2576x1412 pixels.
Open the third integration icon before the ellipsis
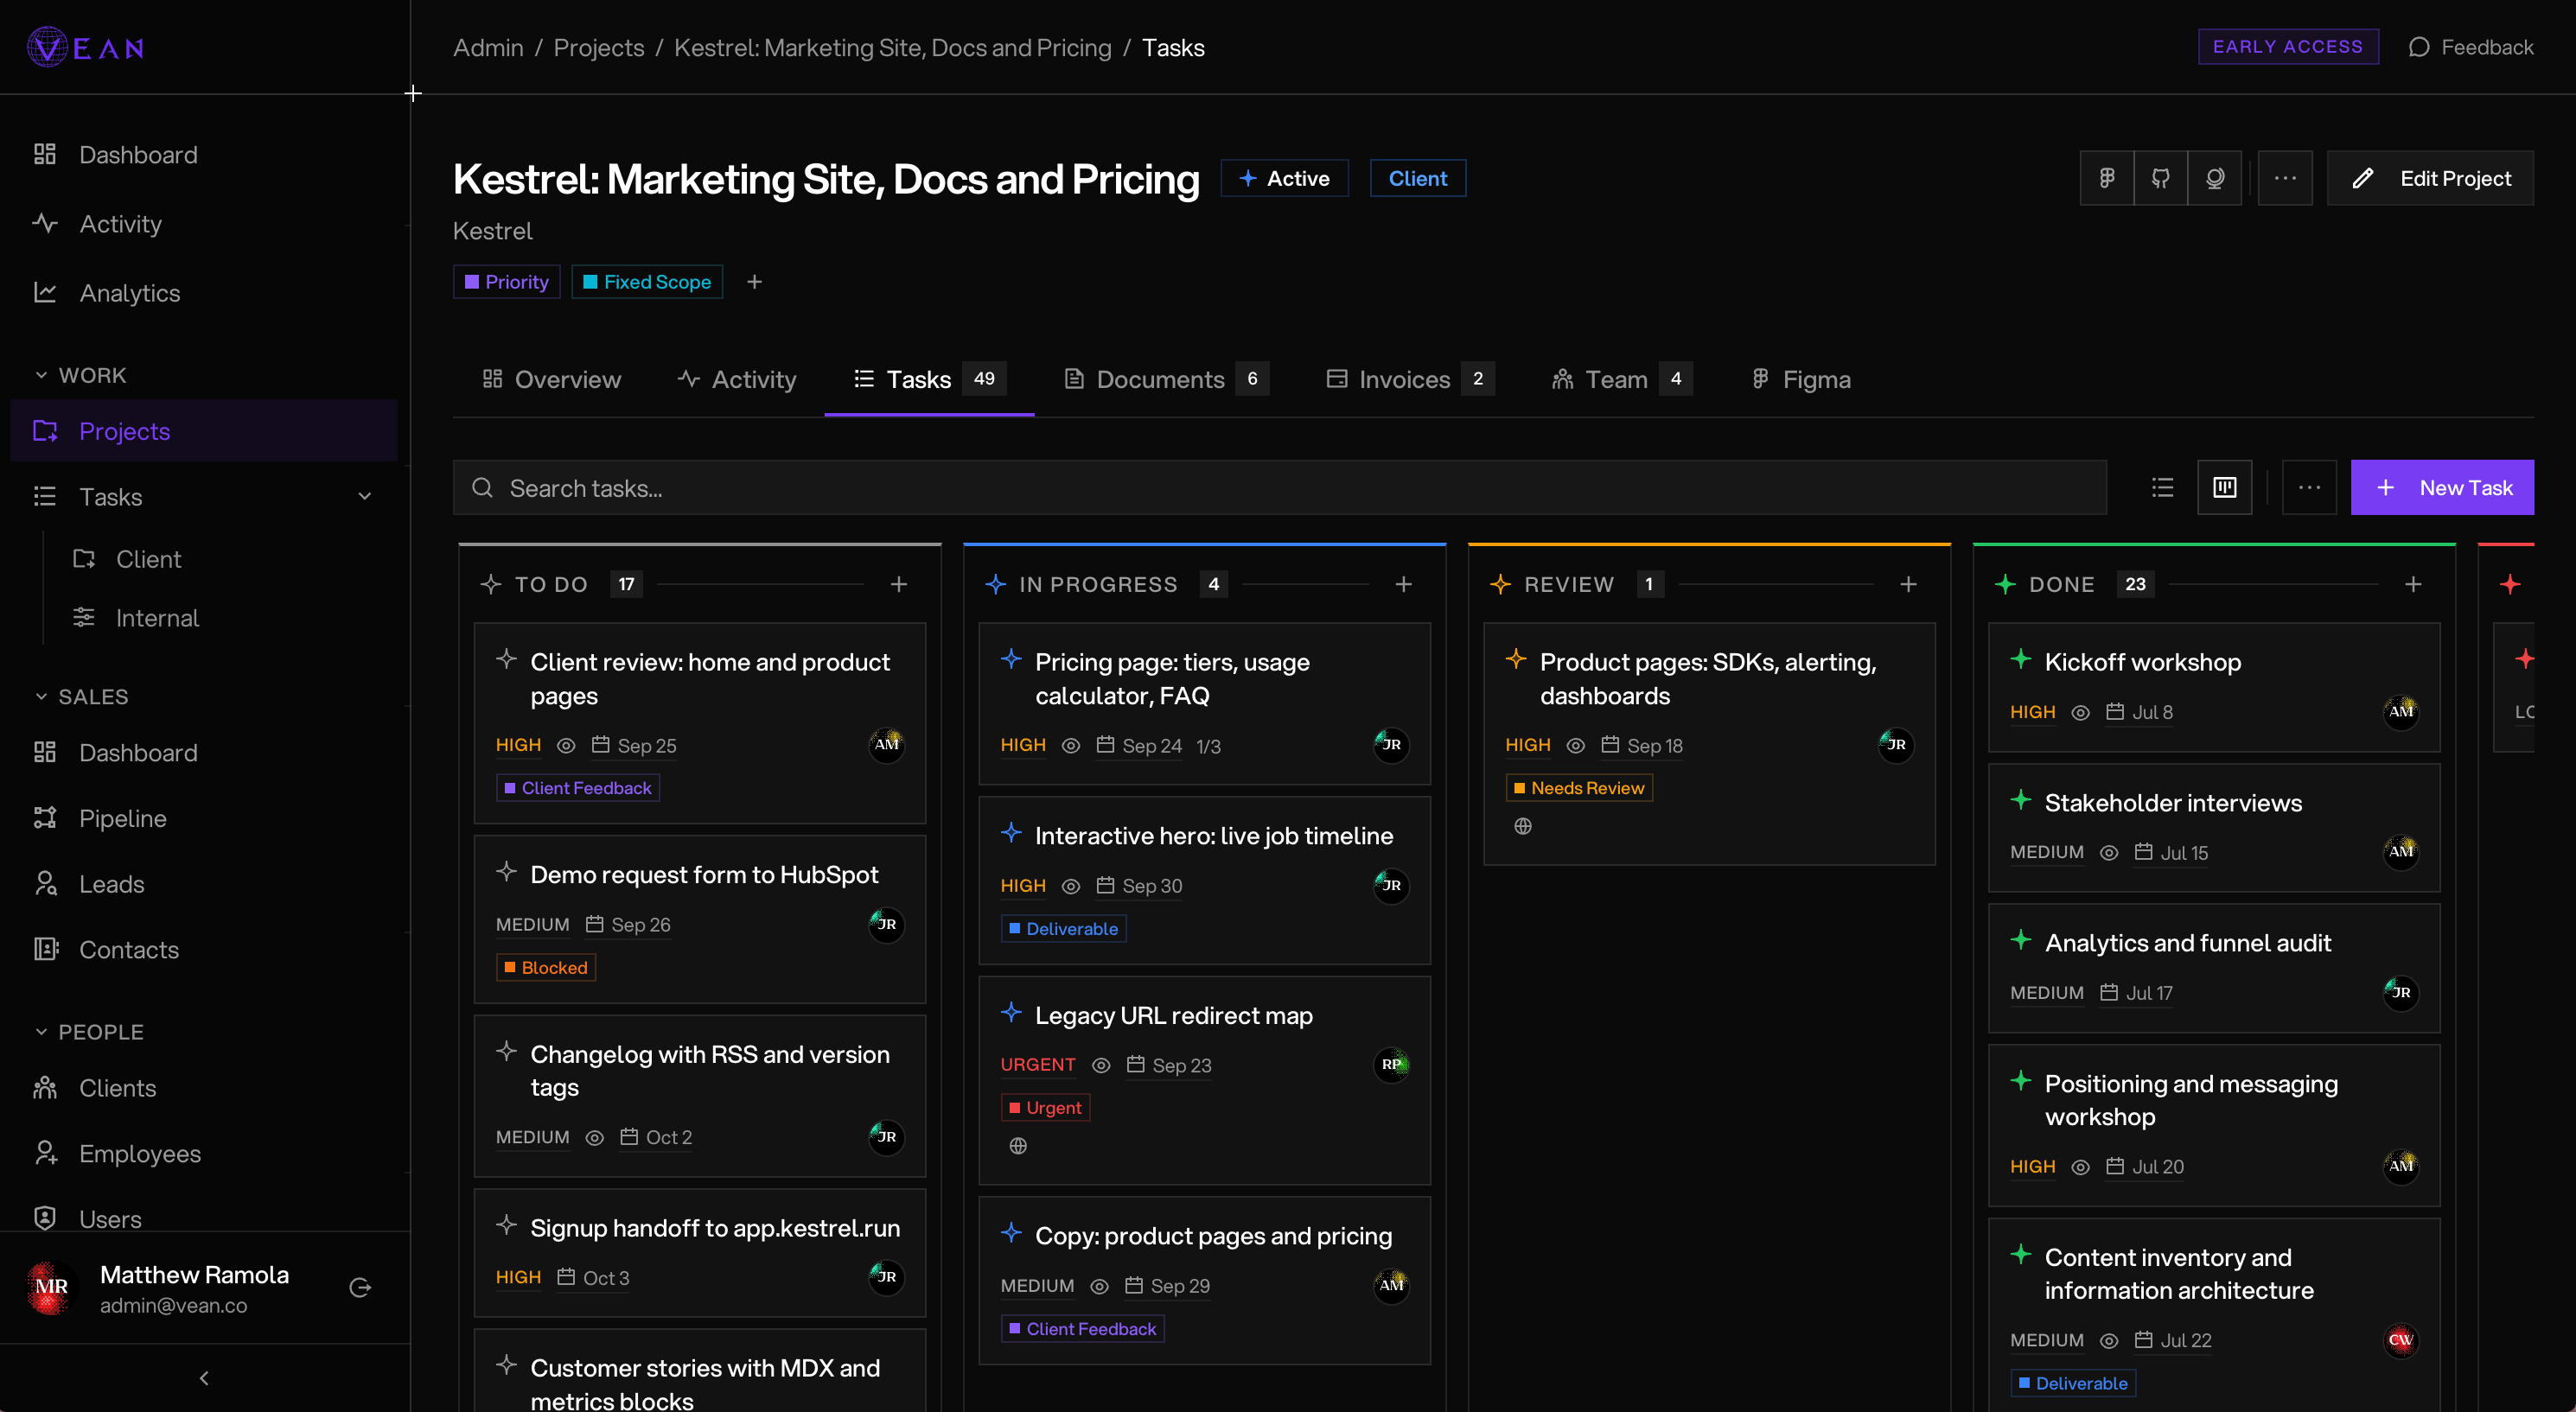click(2215, 178)
